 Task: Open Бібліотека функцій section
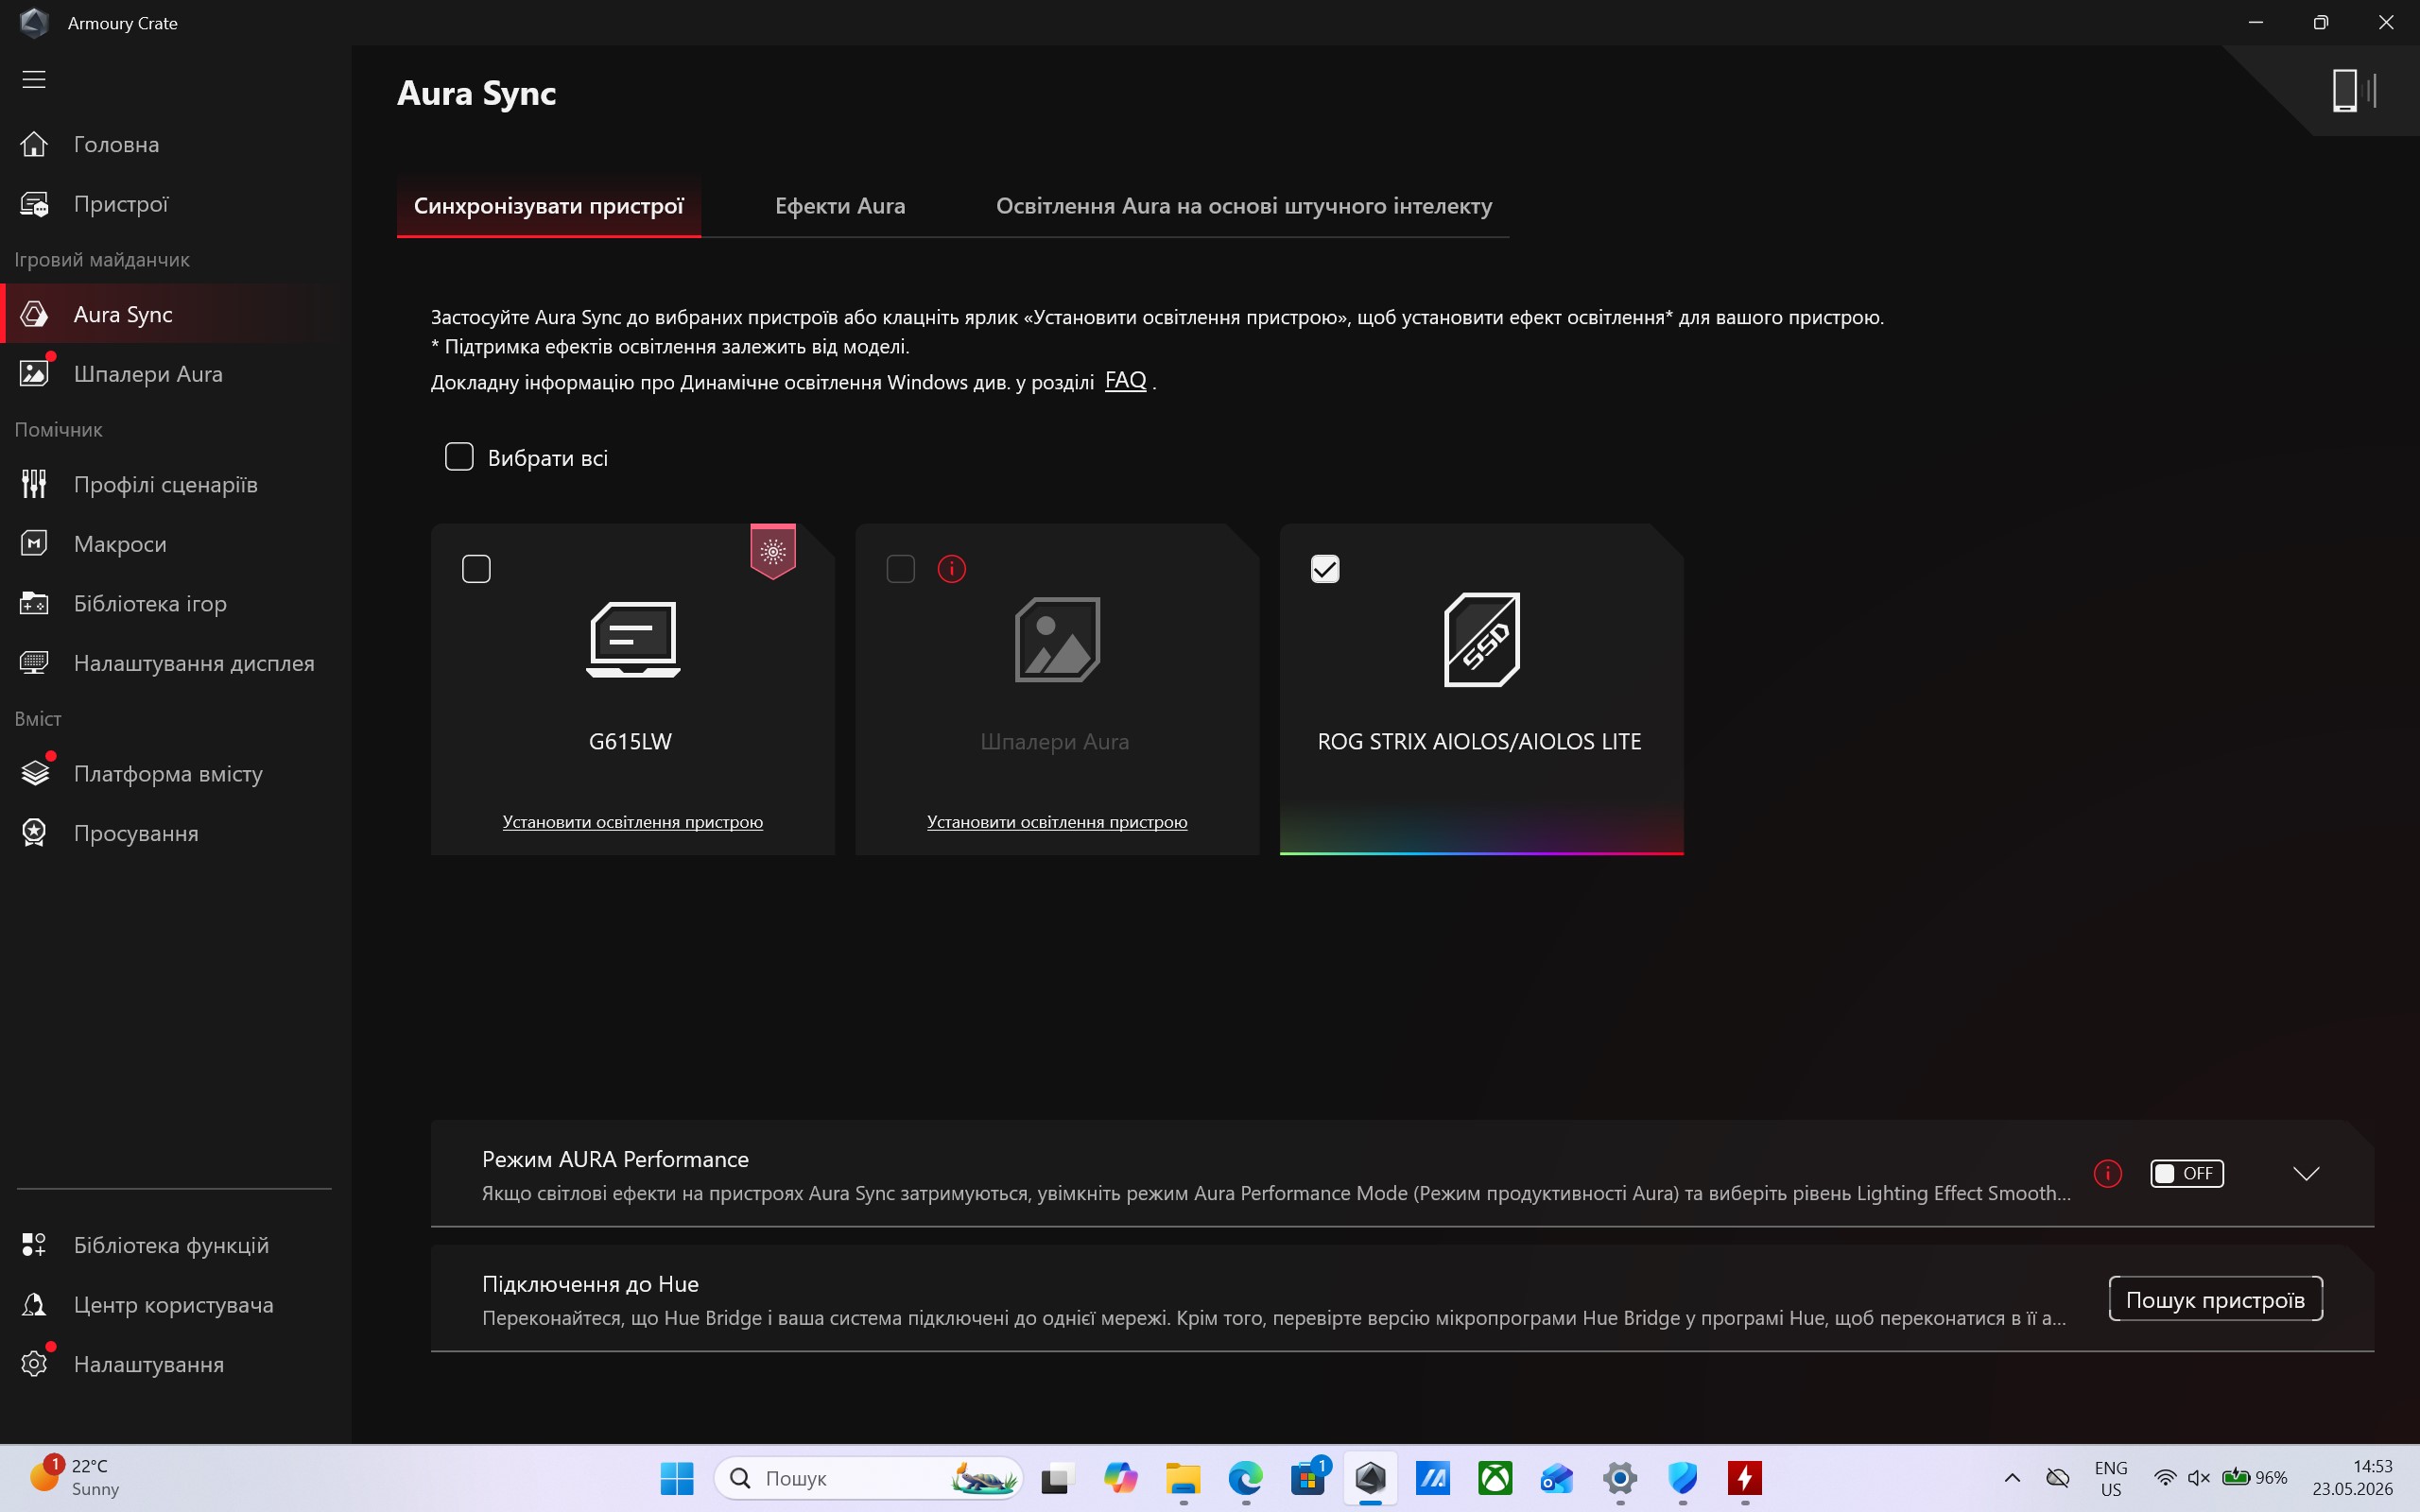coord(175,1245)
